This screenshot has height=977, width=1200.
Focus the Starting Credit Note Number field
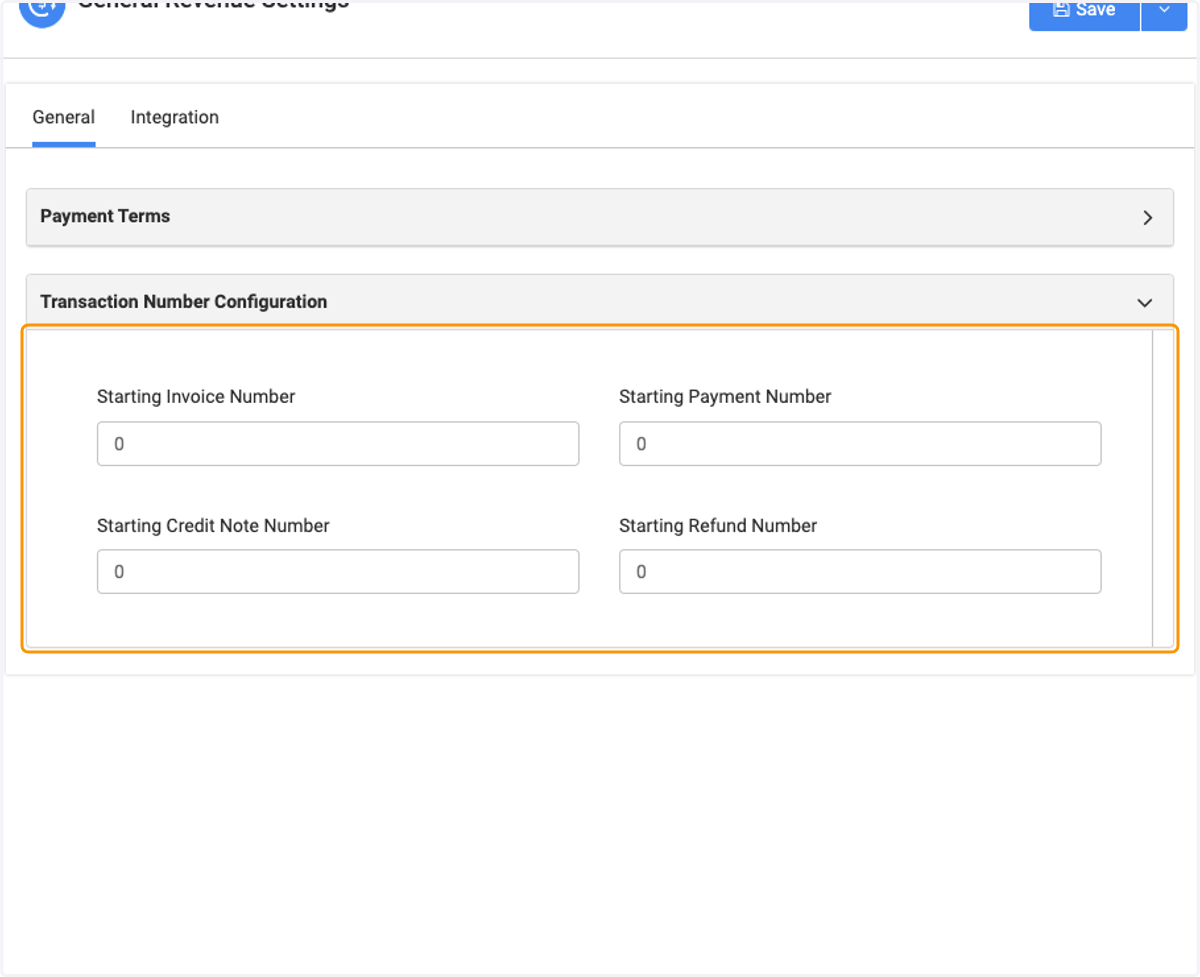click(338, 572)
